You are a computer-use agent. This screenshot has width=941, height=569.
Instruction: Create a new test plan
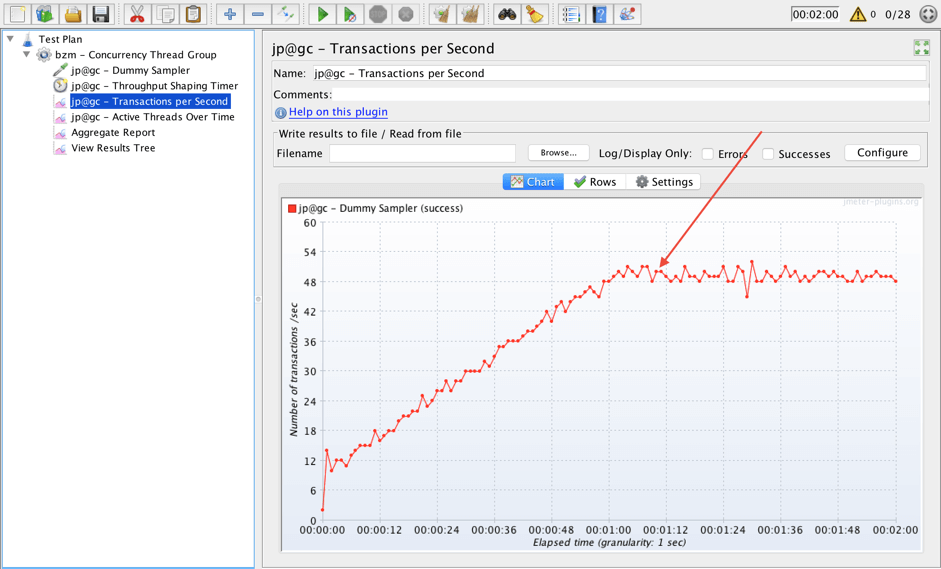(x=17, y=14)
